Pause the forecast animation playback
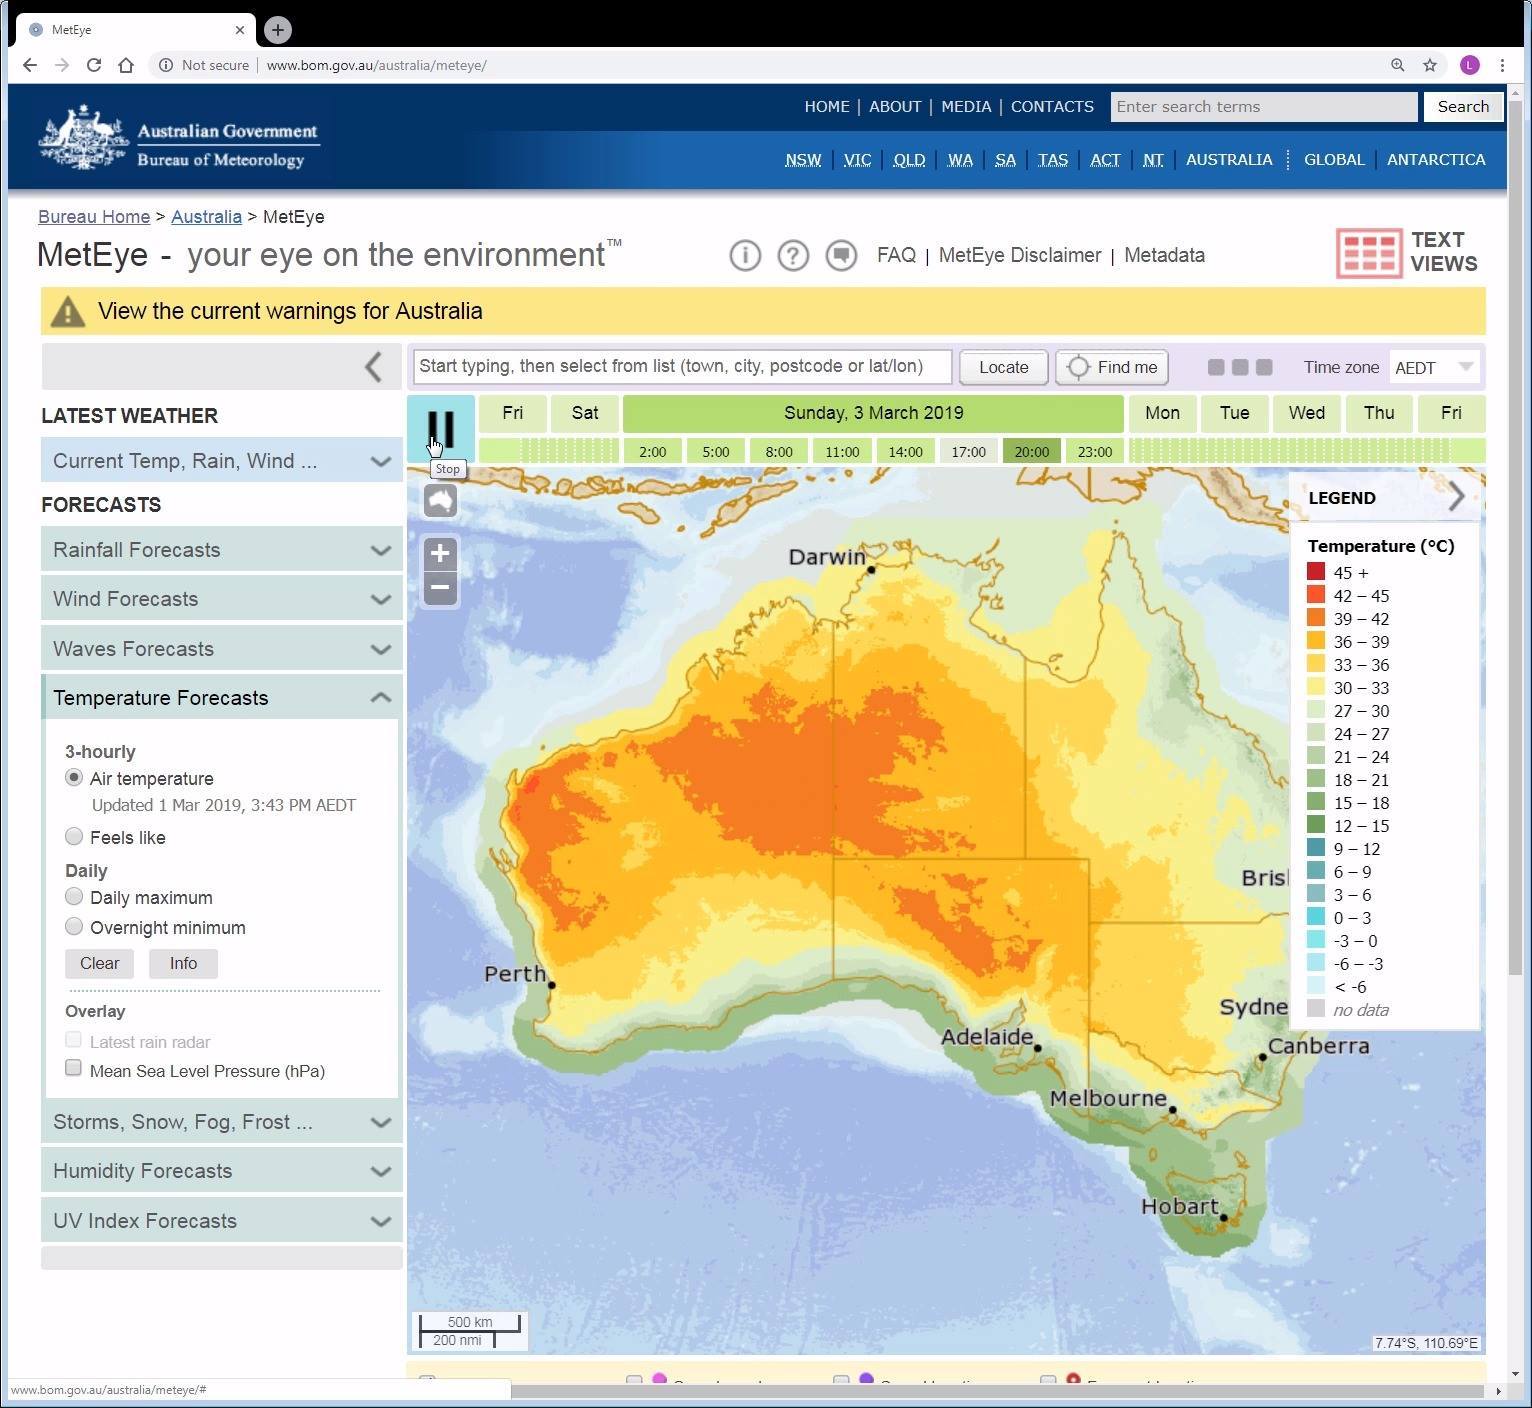Viewport: 1532px width, 1408px height. 441,428
